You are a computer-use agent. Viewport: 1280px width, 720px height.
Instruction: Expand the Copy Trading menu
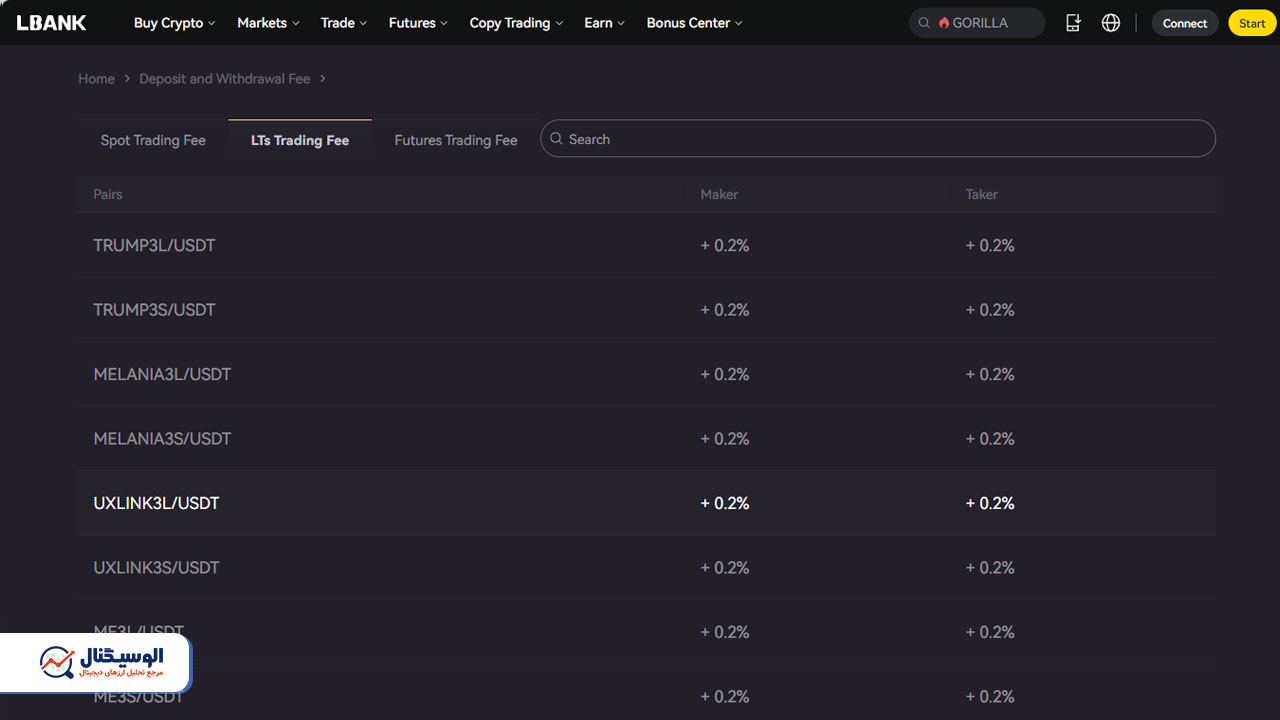516,23
